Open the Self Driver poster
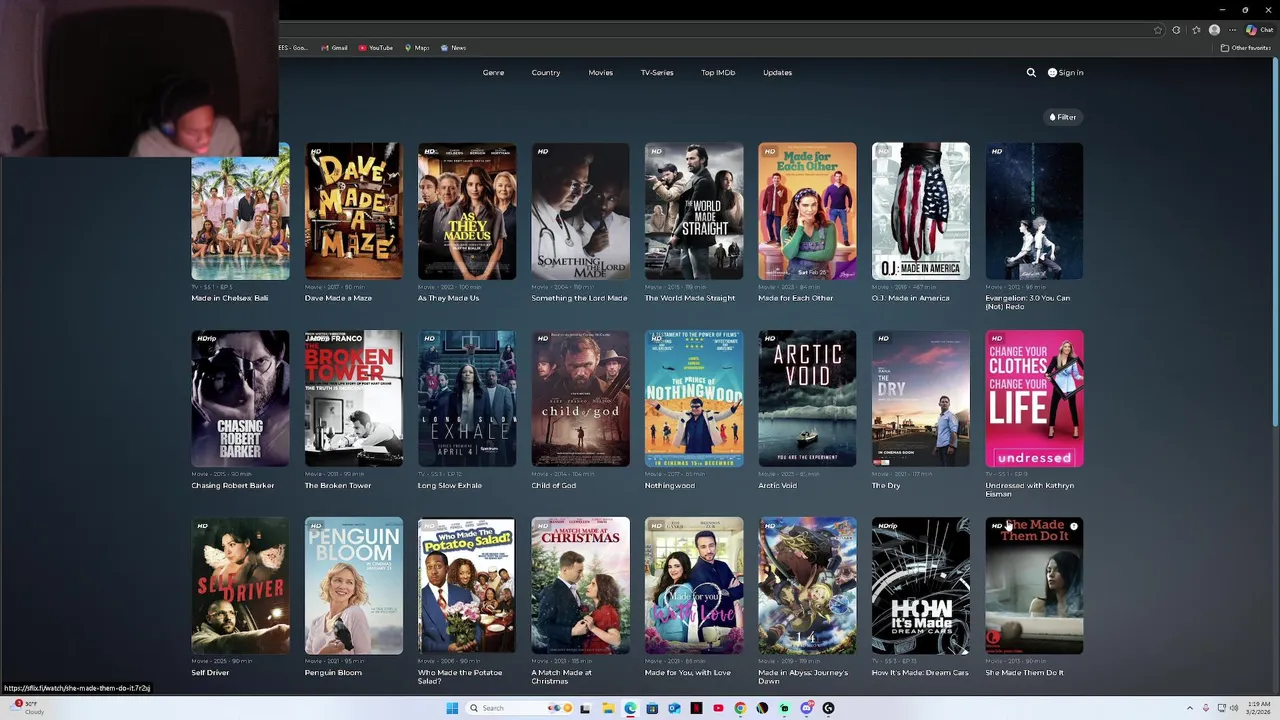 tap(240, 585)
